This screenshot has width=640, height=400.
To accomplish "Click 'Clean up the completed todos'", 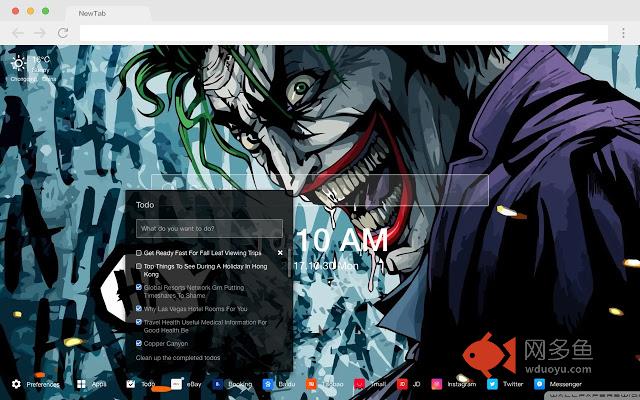I will click(x=178, y=358).
